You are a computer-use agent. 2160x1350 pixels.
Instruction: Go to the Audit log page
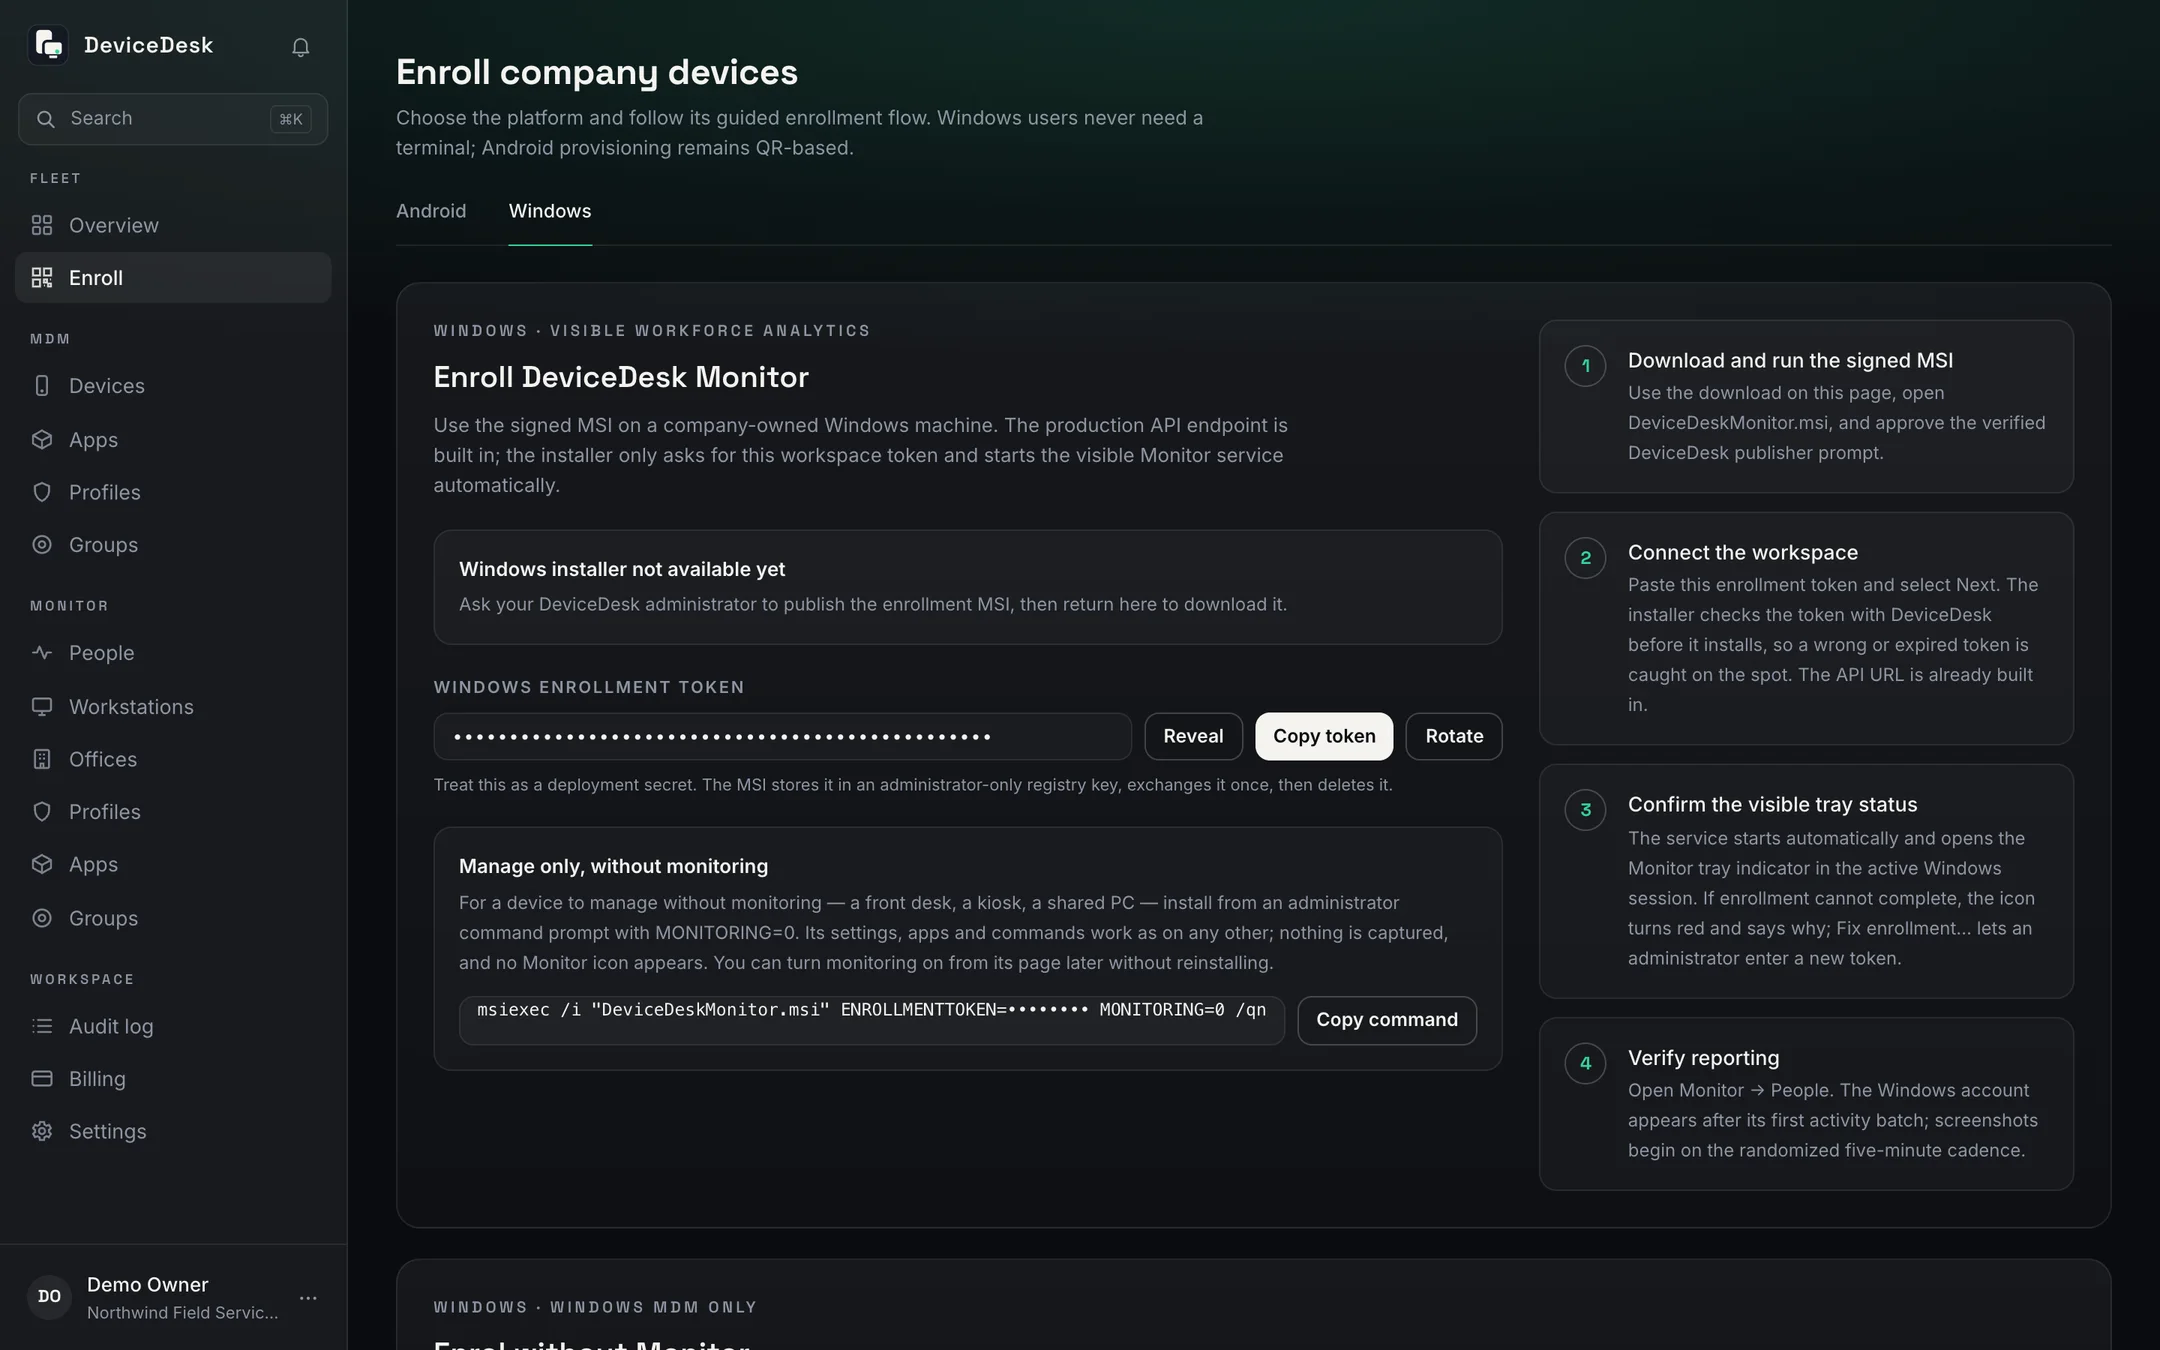(x=173, y=1026)
